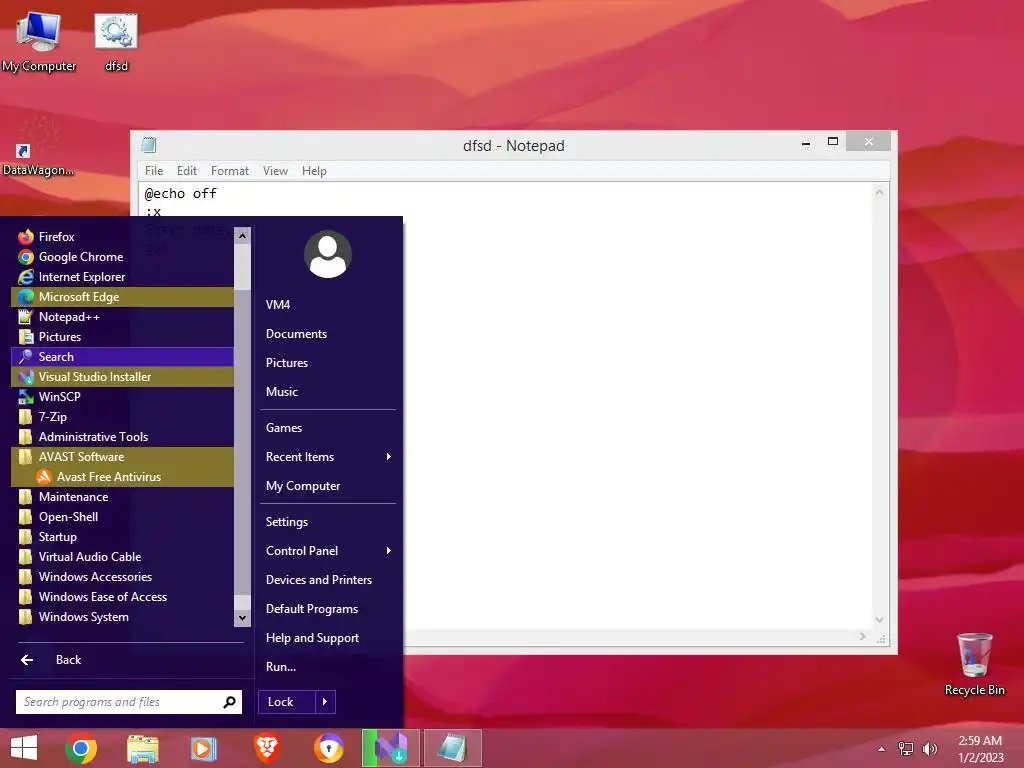Click the programs list scroll-up arrow

coord(242,235)
